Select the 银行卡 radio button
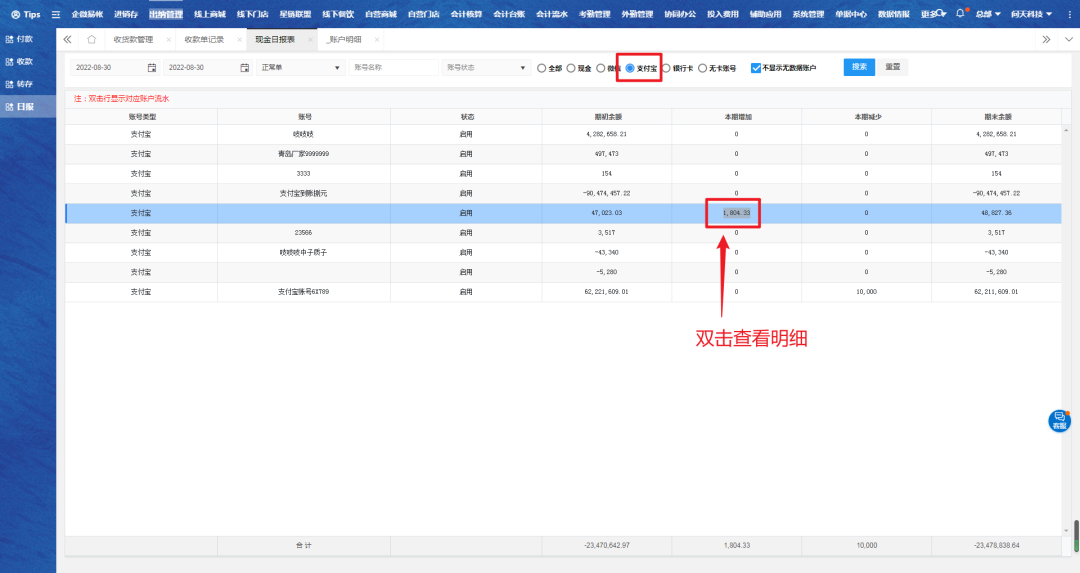Viewport: 1080px width, 573px height. [666, 68]
